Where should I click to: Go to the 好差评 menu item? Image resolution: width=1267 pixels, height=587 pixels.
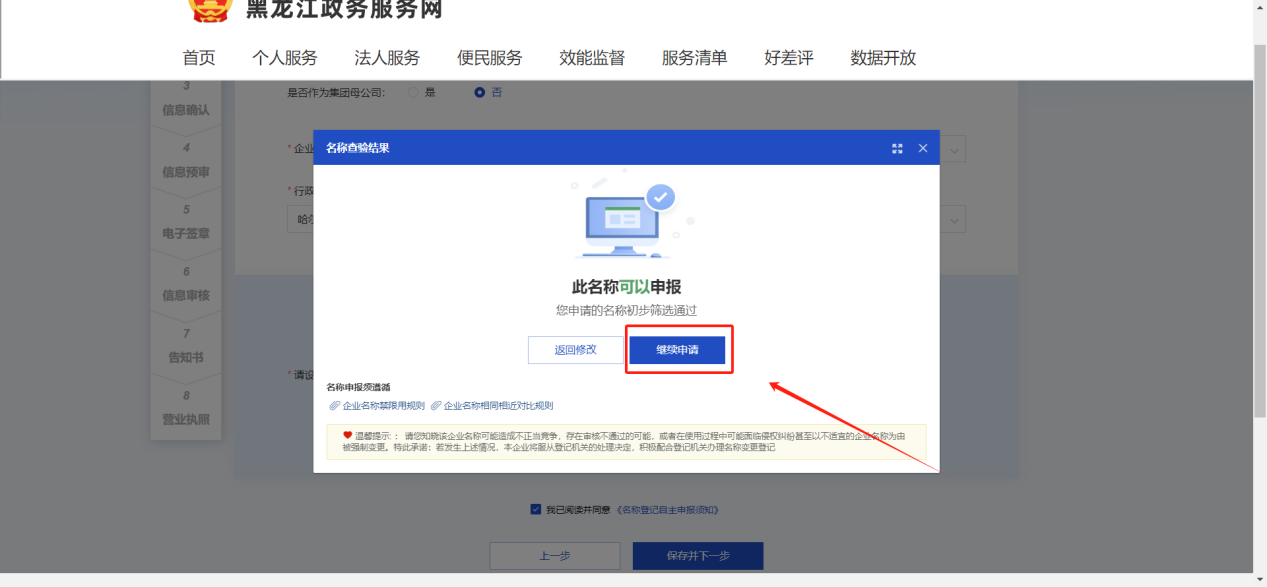789,58
